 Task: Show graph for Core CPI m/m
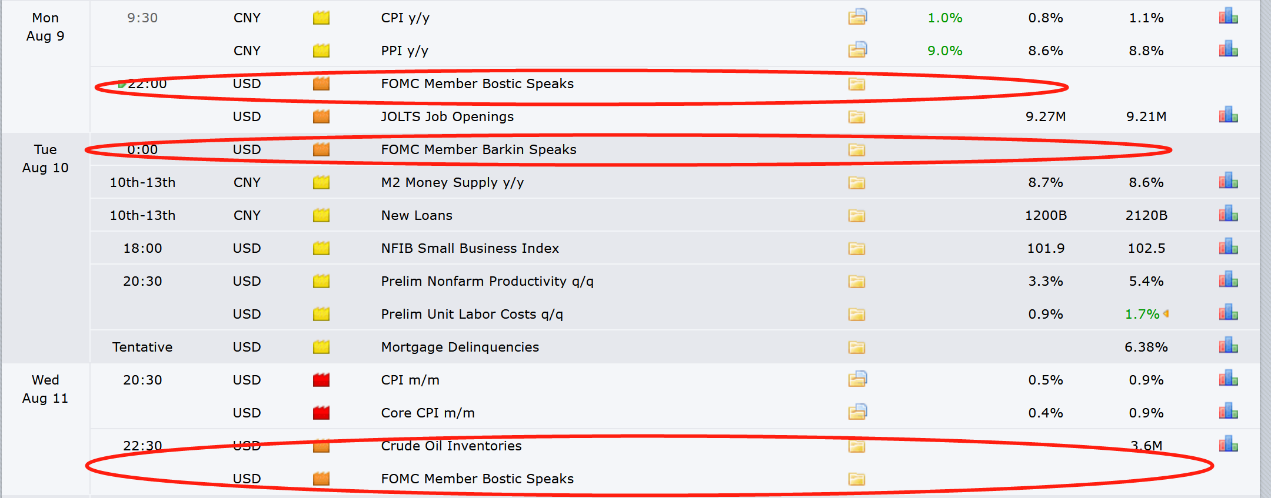(x=1228, y=412)
